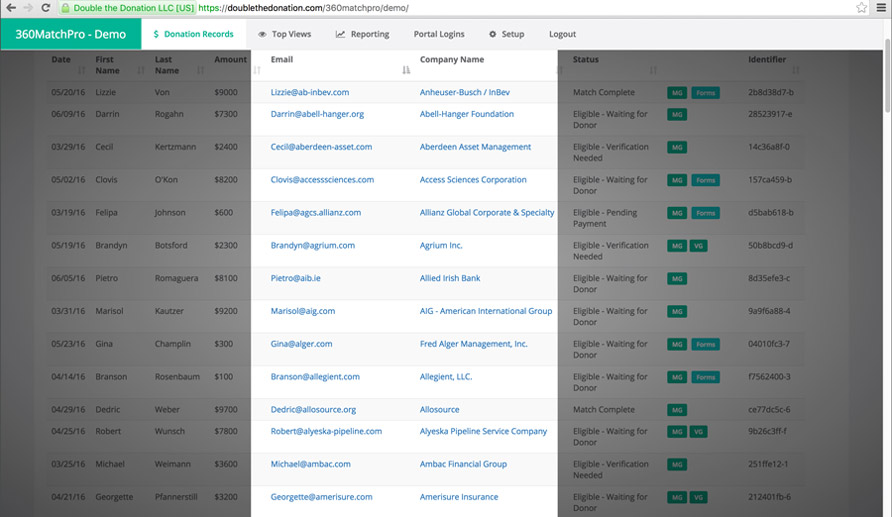Open Access Sciences Corporation link
This screenshot has height=517, width=892.
[473, 180]
